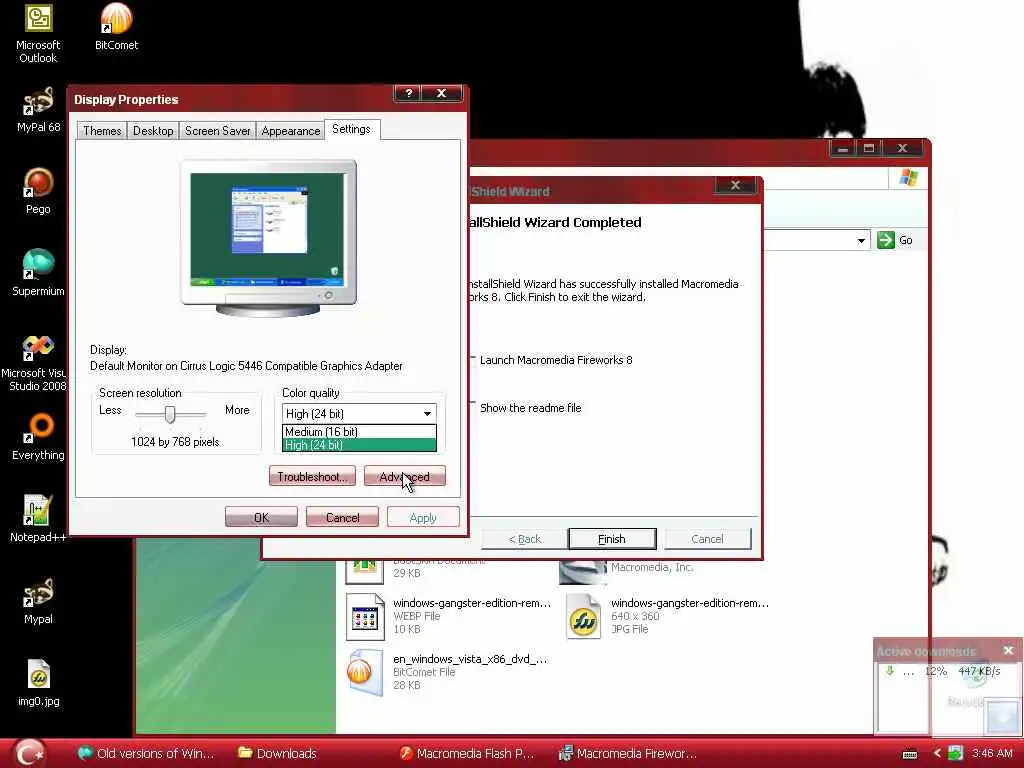
Task: Click the wizard's Back button
Action: (524, 539)
